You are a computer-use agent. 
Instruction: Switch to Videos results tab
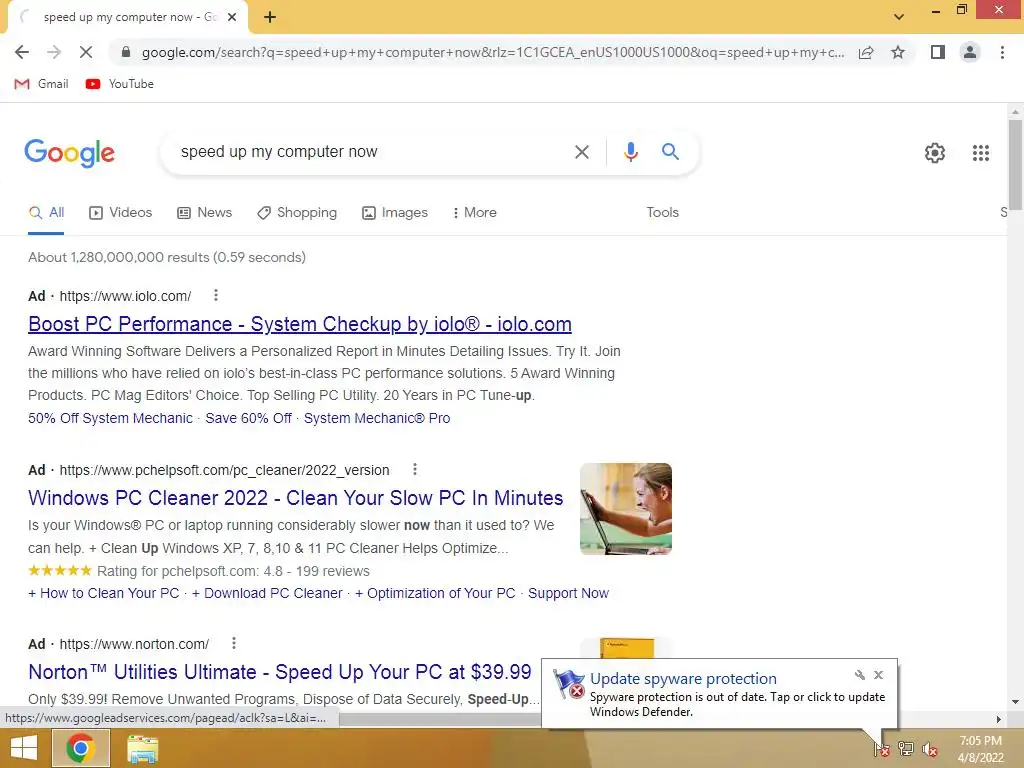point(121,213)
